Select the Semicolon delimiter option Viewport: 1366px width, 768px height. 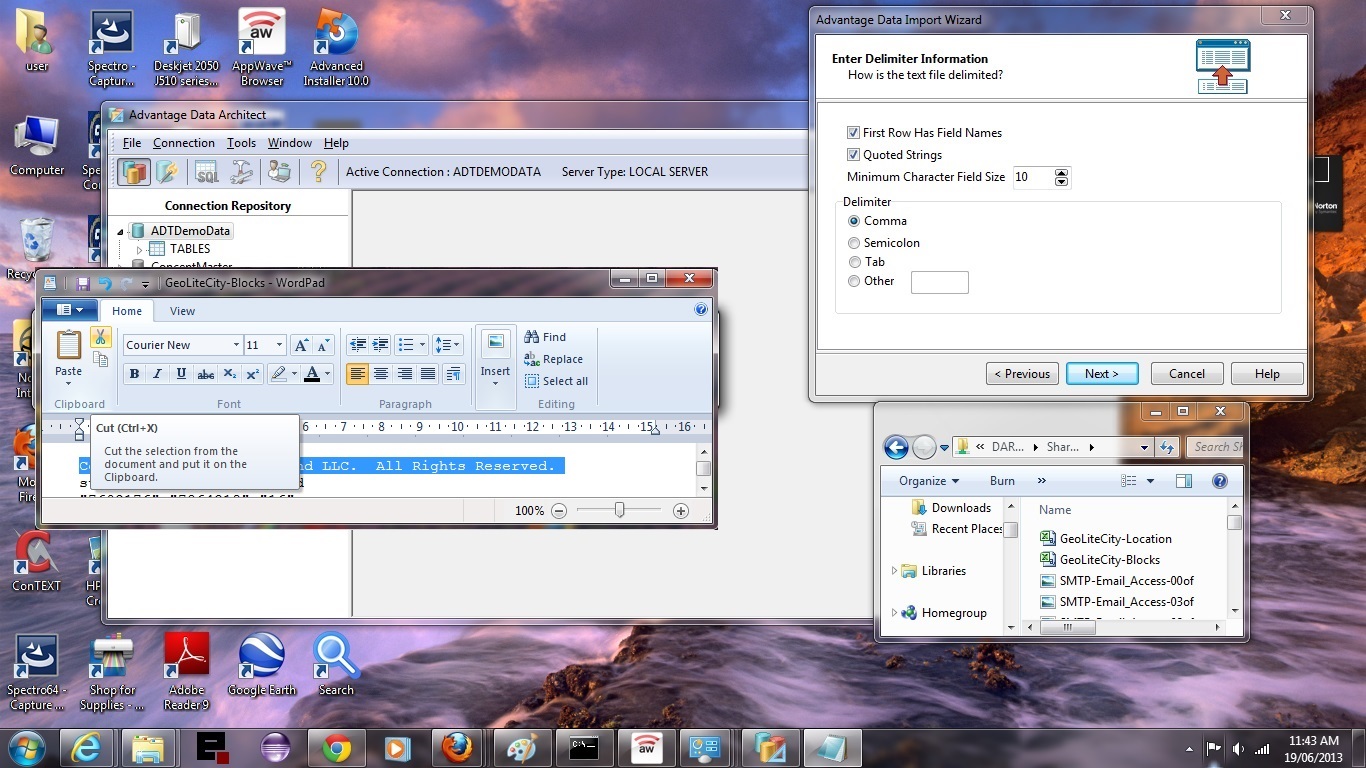coord(854,243)
